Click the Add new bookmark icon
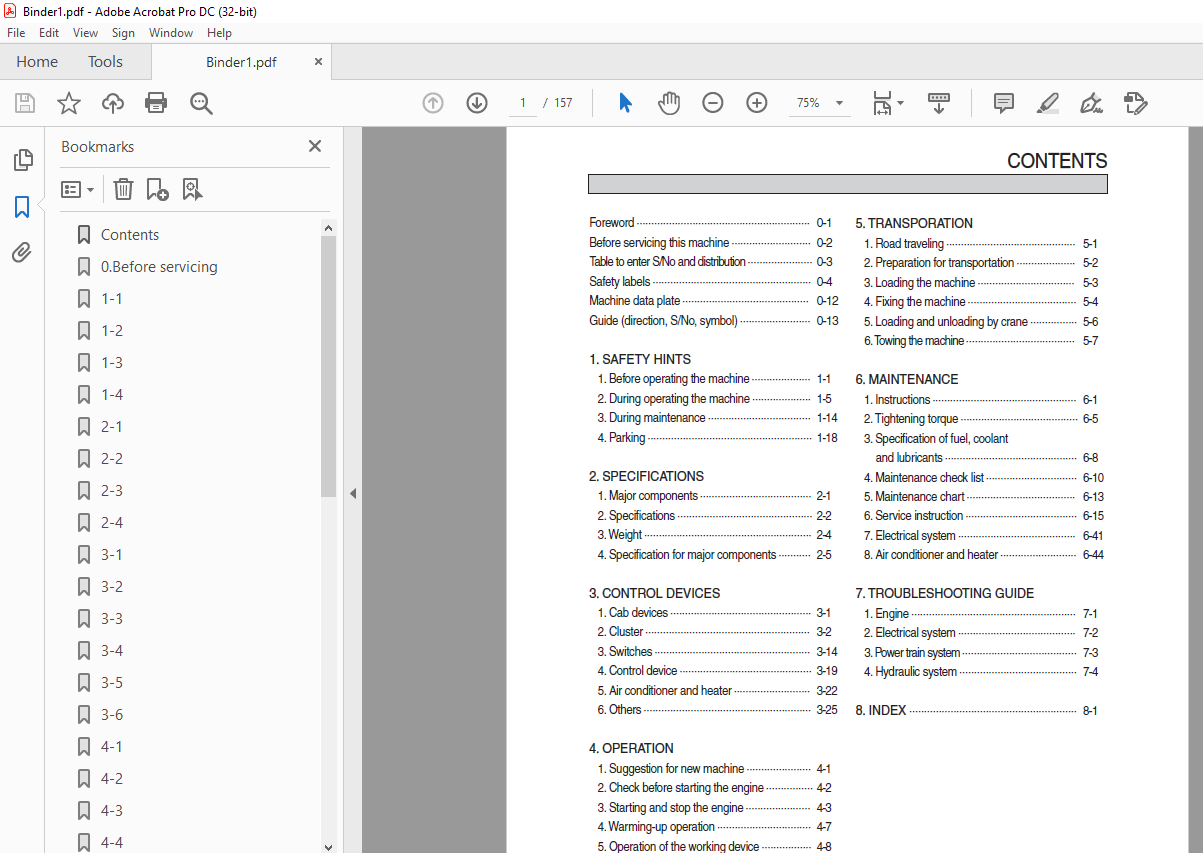Screen dimensions: 1203x853 157,189
